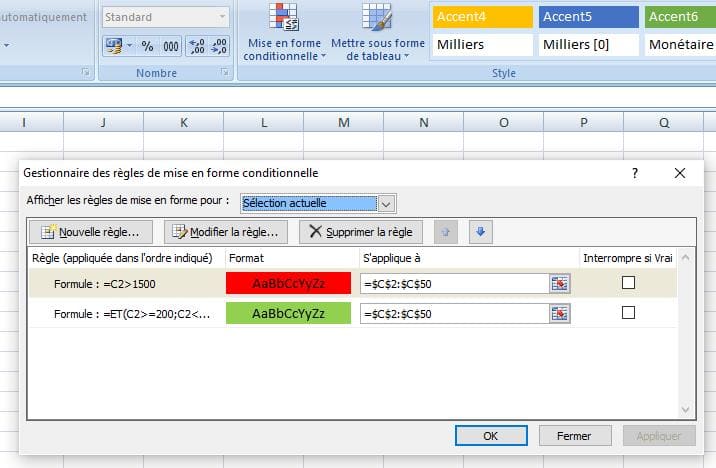Apply thousands separator 000 style
This screenshot has width=716, height=468.
pos(171,46)
